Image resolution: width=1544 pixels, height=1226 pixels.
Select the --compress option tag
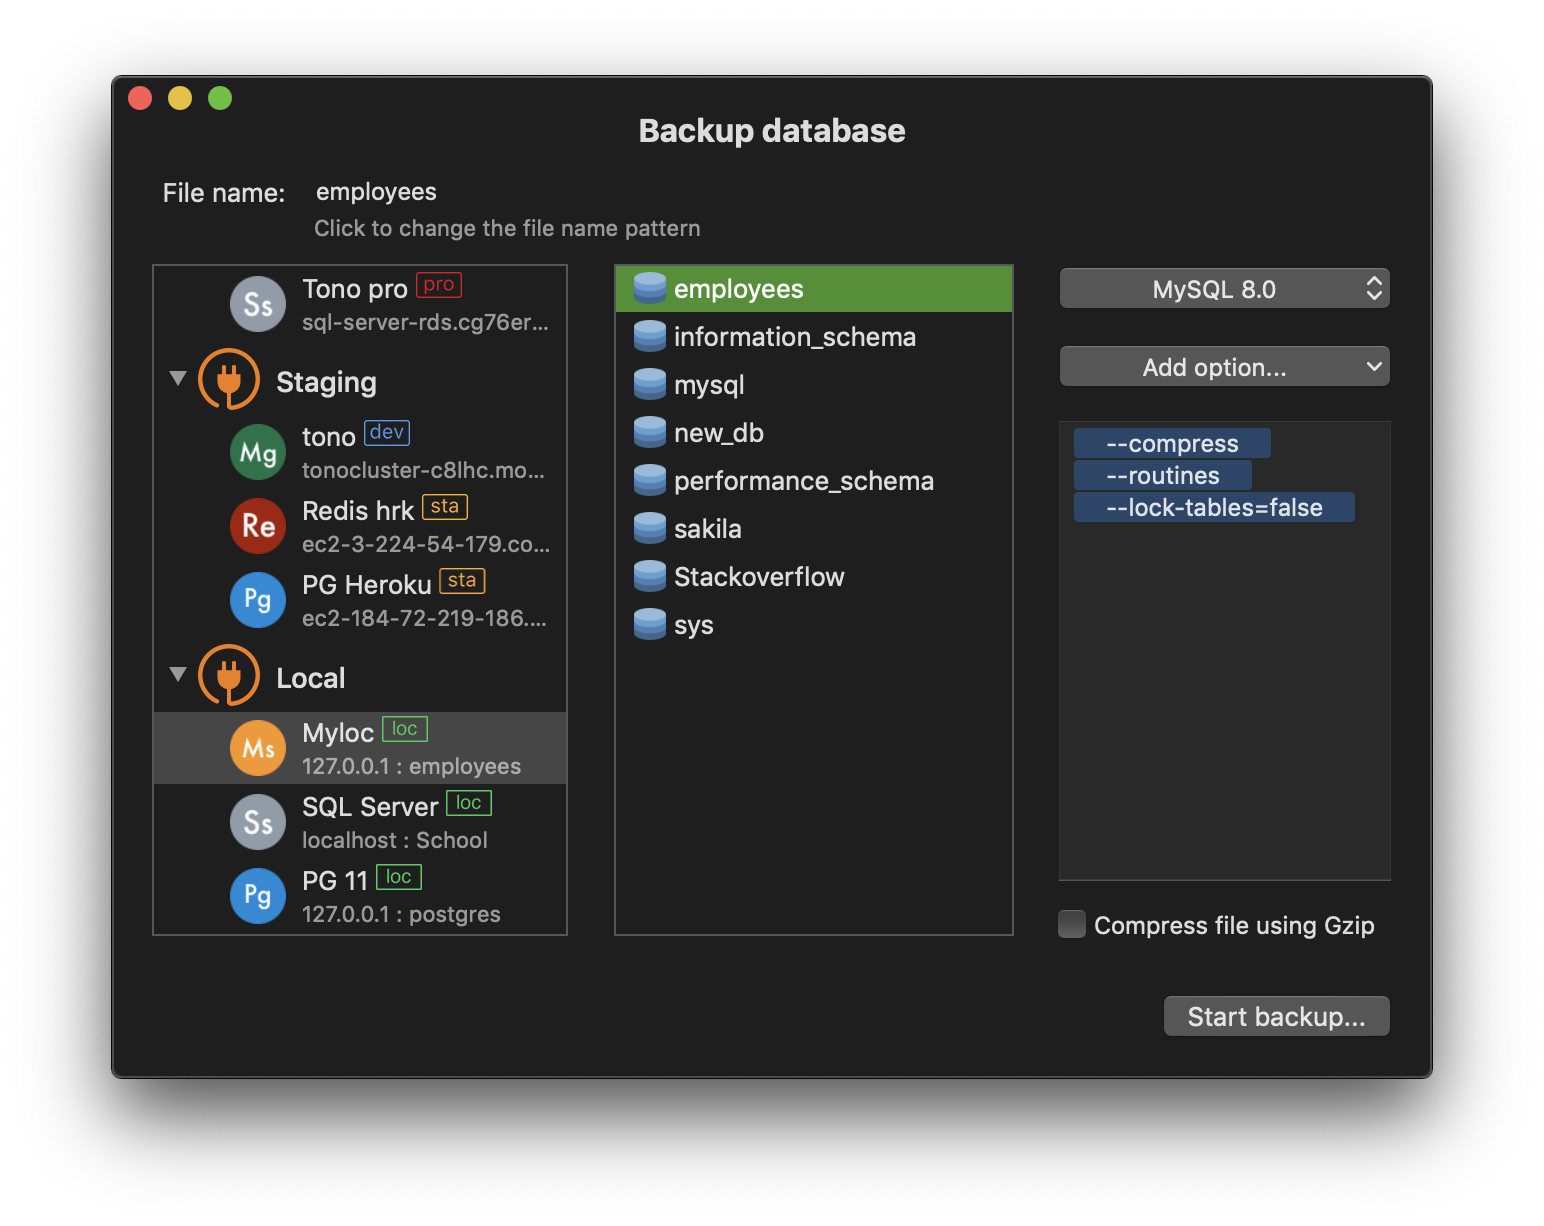pyautogui.click(x=1172, y=443)
